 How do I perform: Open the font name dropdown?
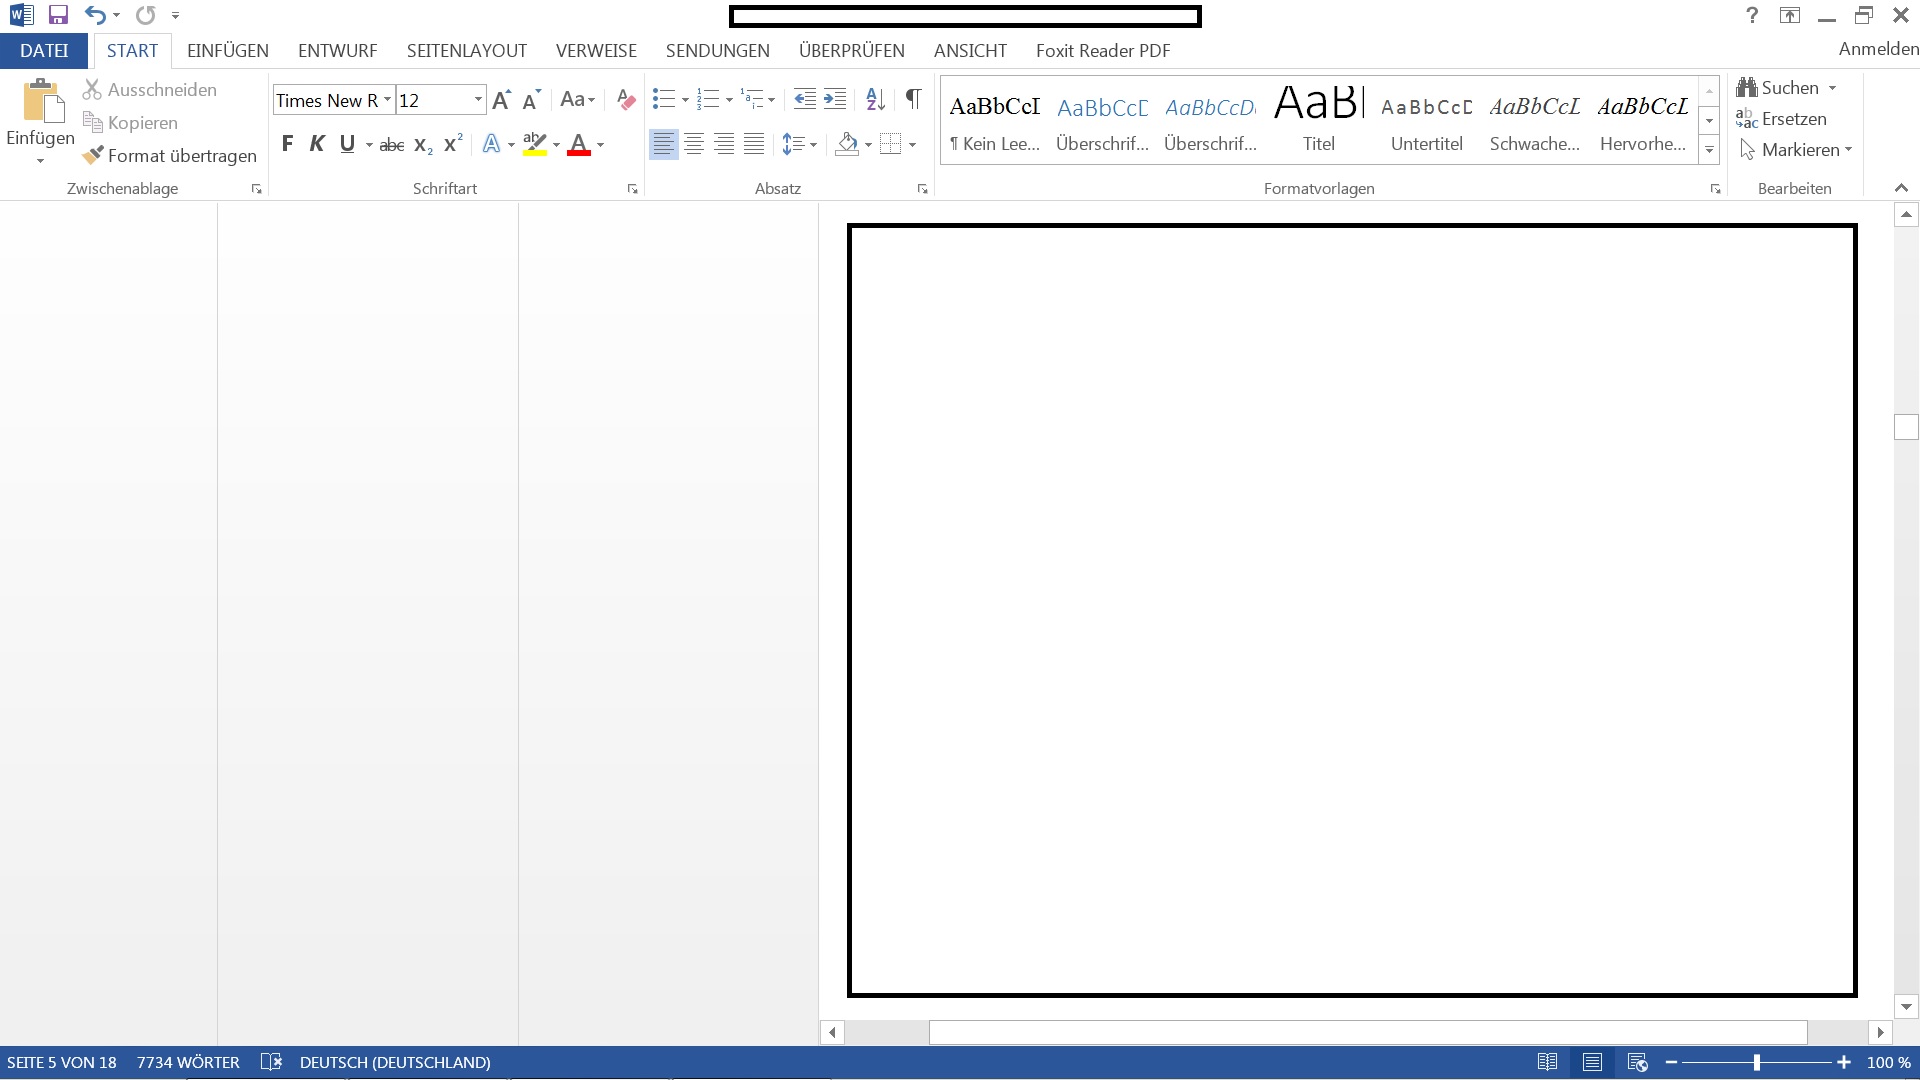[387, 99]
